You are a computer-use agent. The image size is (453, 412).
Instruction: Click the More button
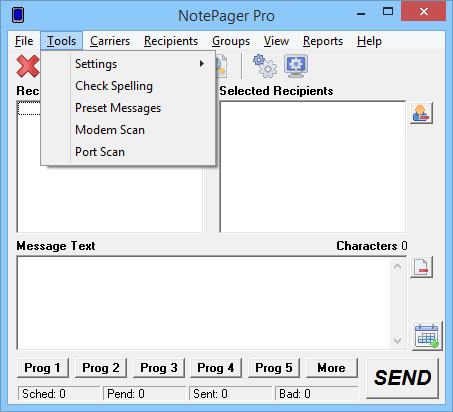coord(332,368)
